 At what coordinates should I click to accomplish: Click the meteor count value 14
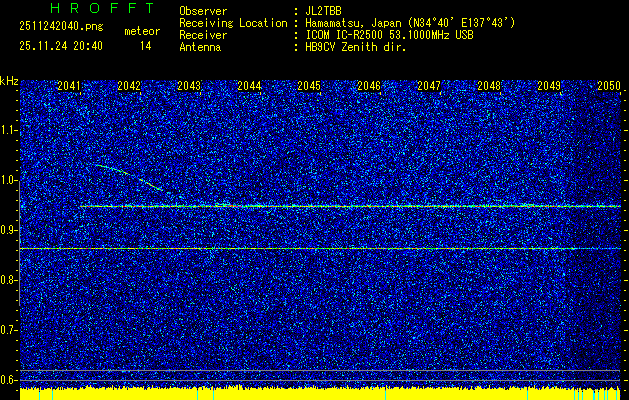(146, 46)
